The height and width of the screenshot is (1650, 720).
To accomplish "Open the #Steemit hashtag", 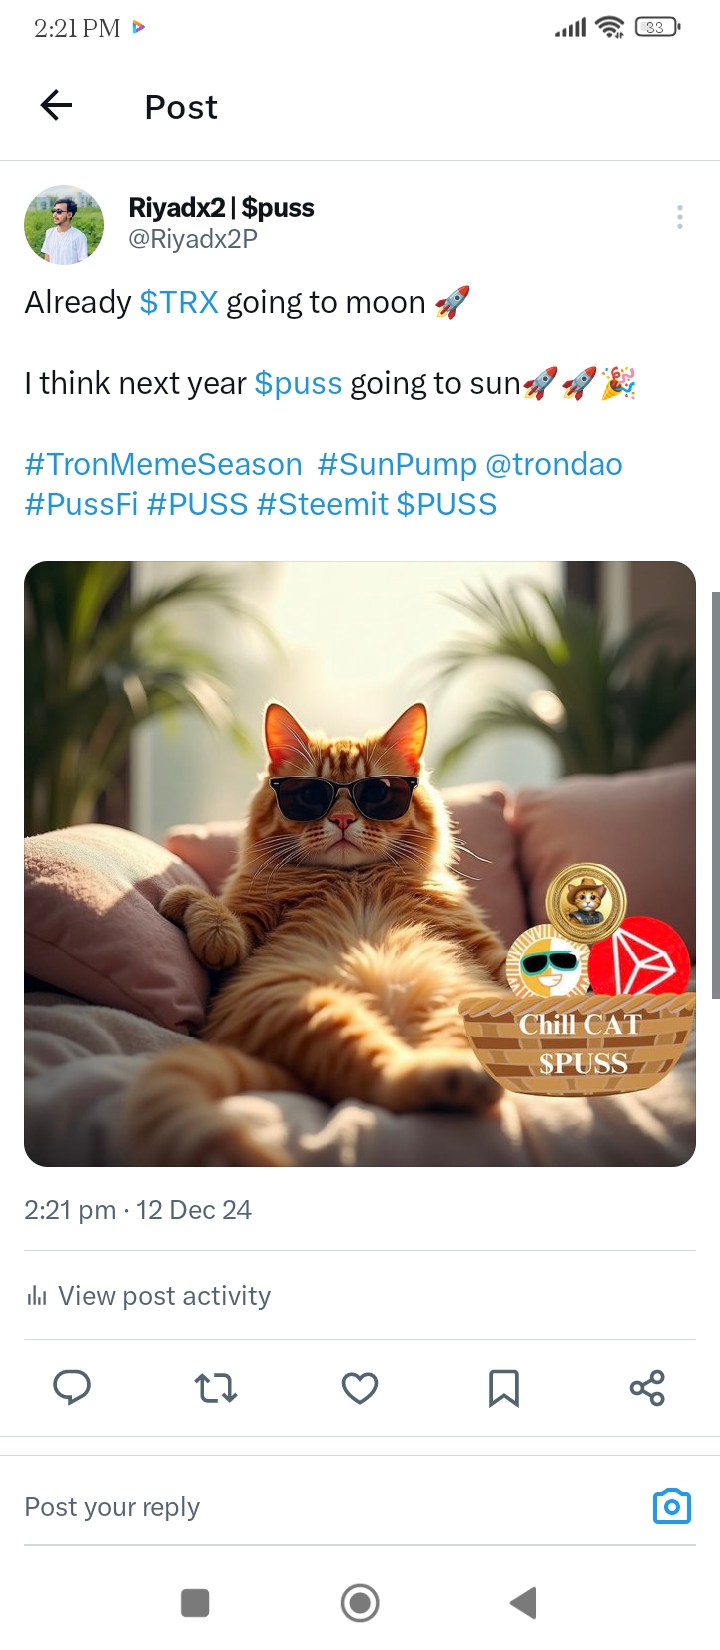I will 323,504.
